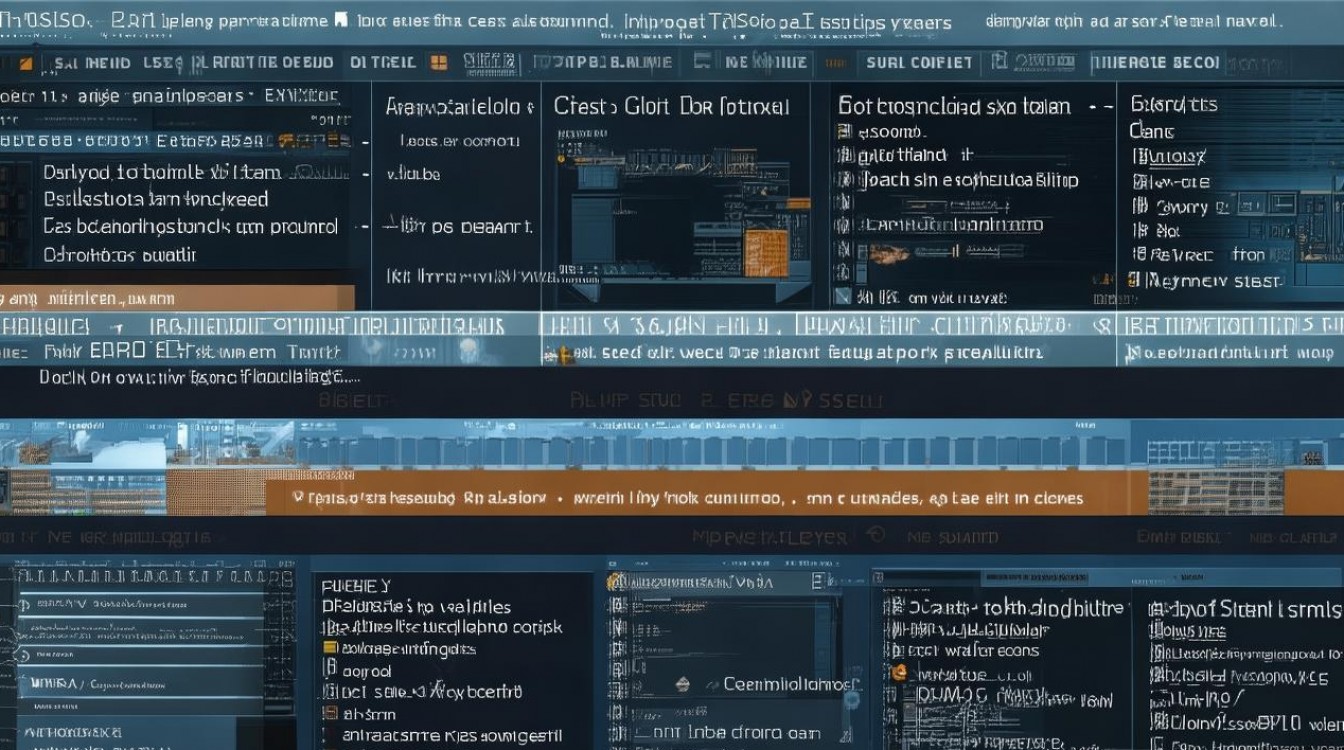Viewport: 1344px width, 750px height.
Task: Open the SURL COIFIET toolbar tab
Action: 919,62
